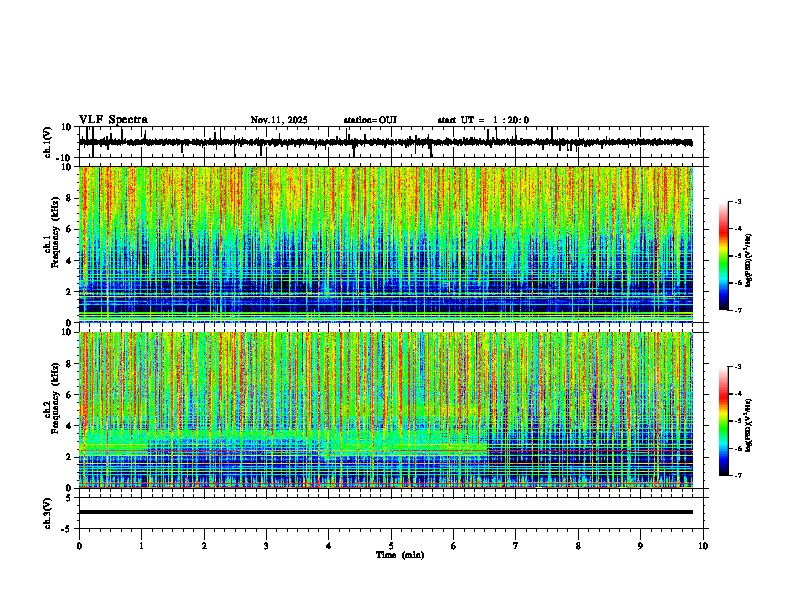Viewport: 792px width, 612px height.
Task: Click the '6' kHz tick of ch.2 spectrogram
Action: point(70,395)
